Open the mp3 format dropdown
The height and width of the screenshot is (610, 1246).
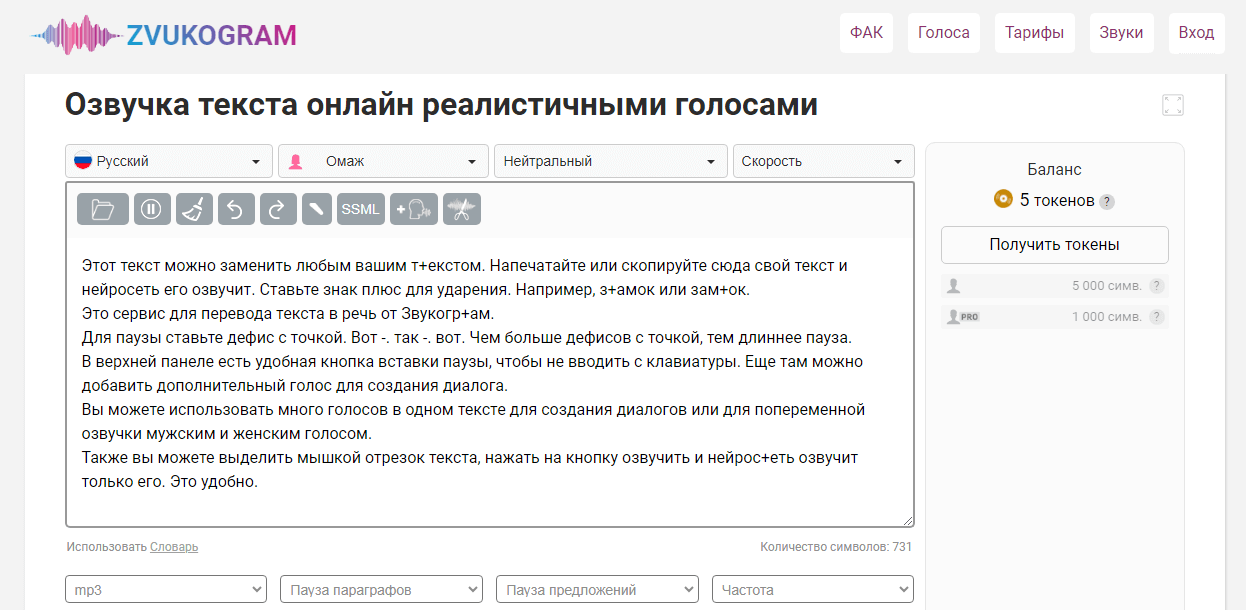click(x=166, y=590)
